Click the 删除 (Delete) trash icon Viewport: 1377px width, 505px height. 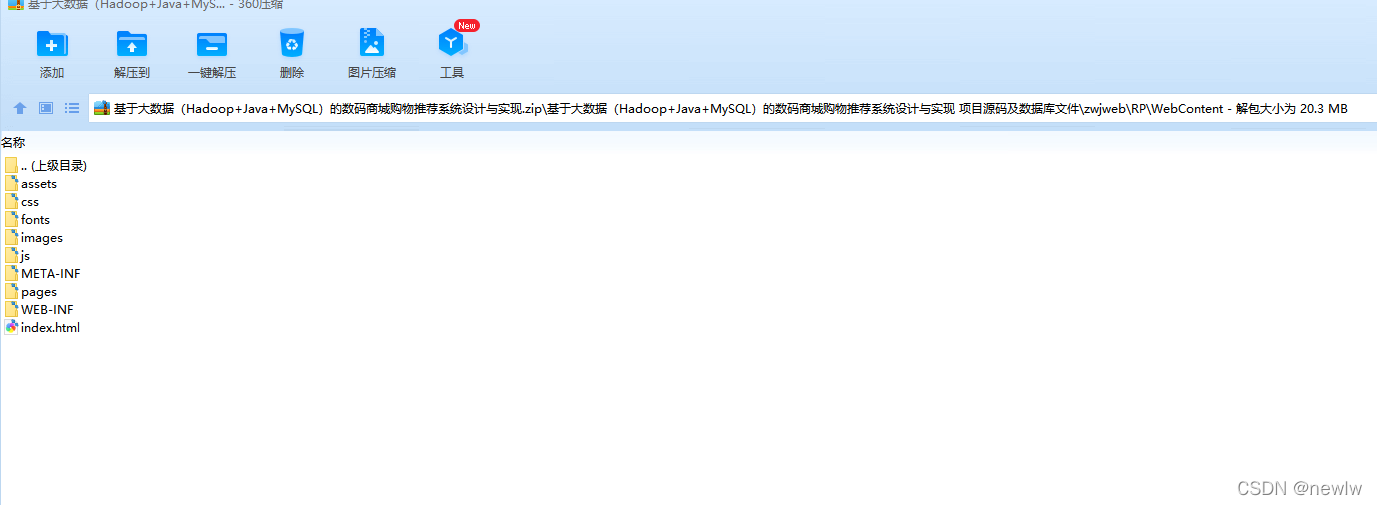[292, 43]
